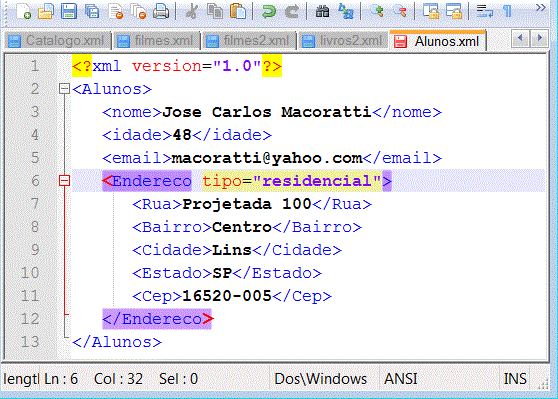Show all characters with the pilcrow icon
558x399 pixels.
(507, 11)
